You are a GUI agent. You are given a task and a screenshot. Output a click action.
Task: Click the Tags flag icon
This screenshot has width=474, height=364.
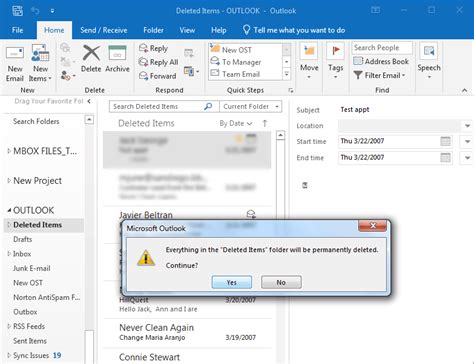(x=335, y=52)
